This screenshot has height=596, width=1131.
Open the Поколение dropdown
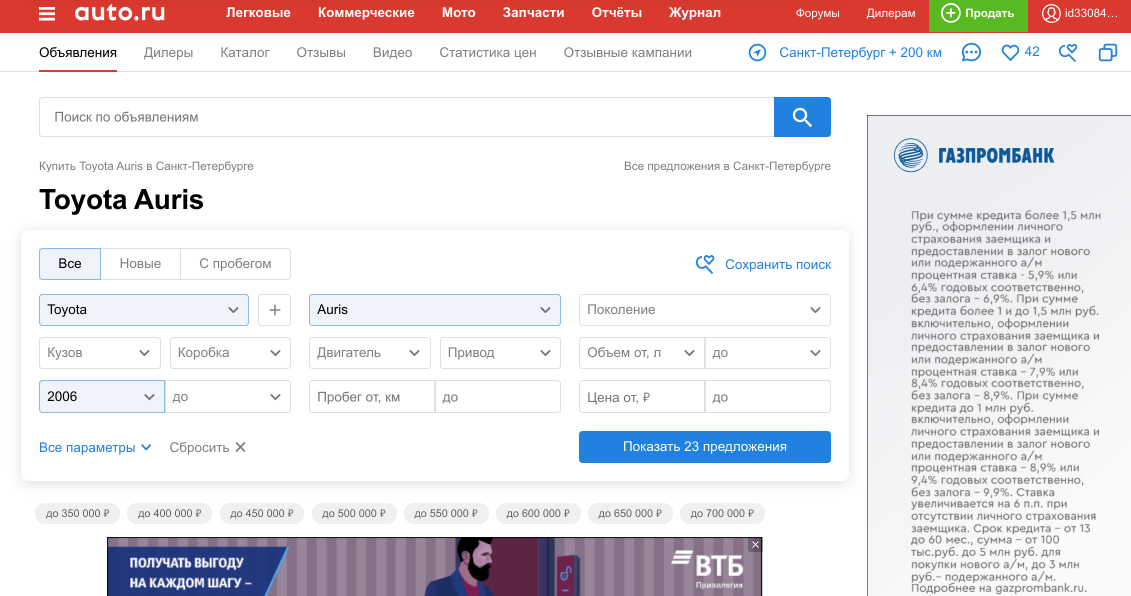click(705, 310)
